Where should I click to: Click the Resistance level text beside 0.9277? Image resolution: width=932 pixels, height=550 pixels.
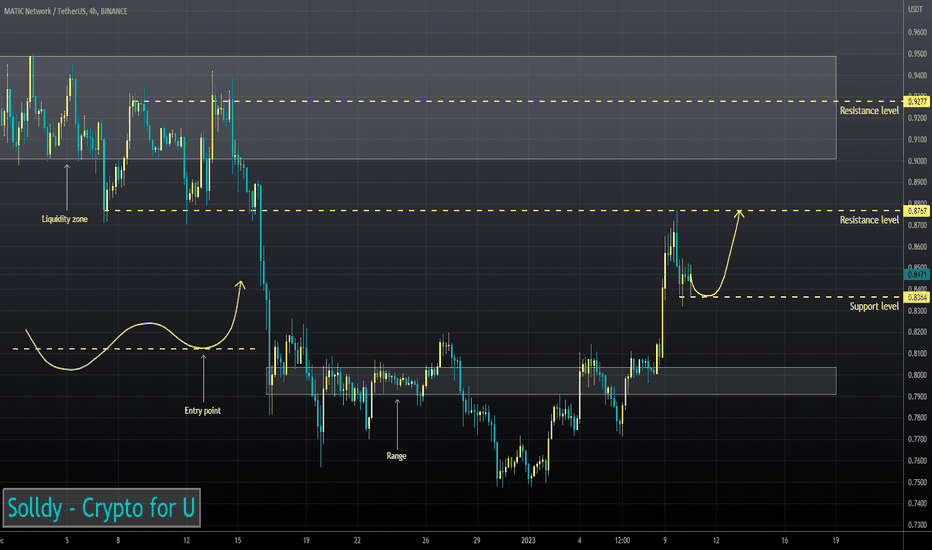click(869, 111)
